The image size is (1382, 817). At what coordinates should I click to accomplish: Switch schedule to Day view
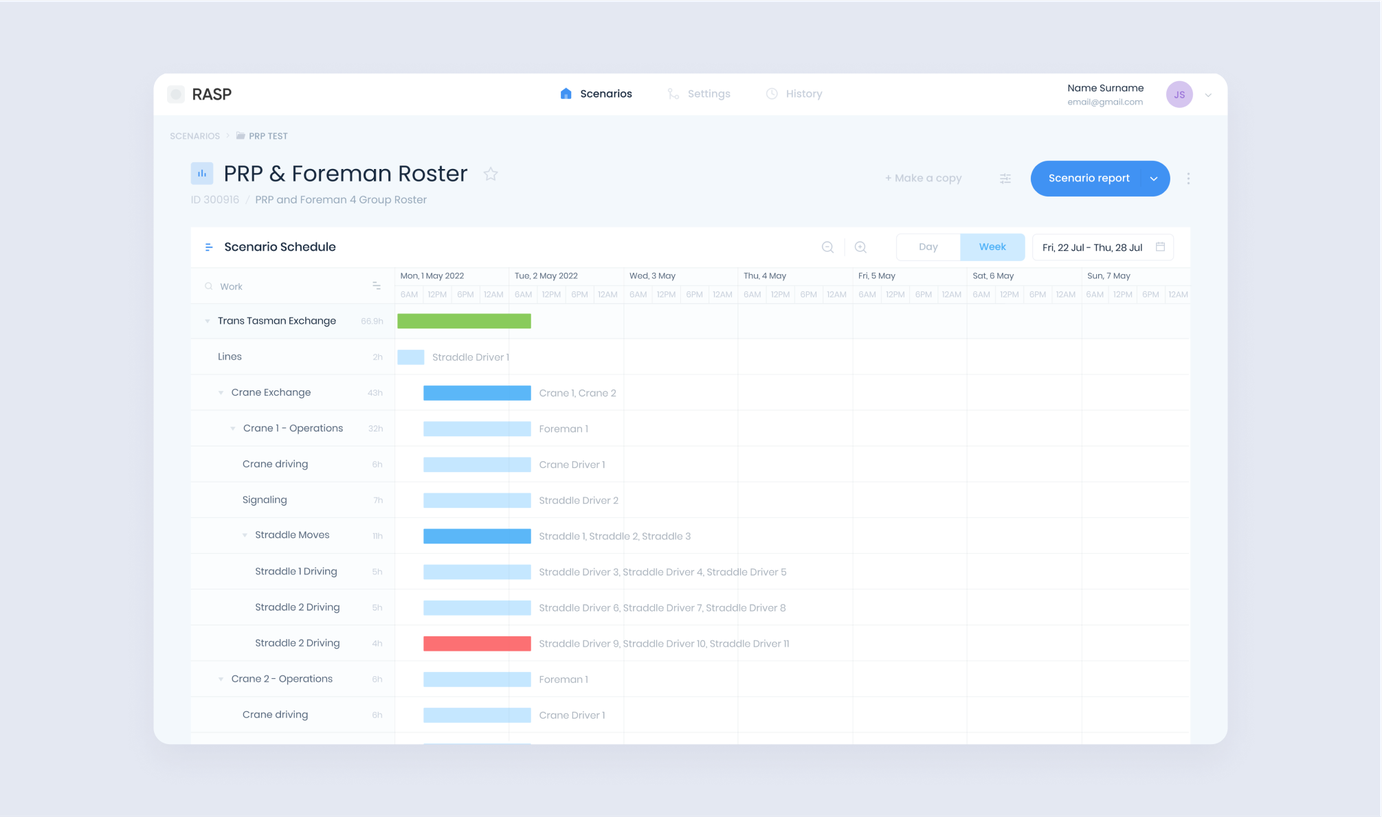click(928, 247)
